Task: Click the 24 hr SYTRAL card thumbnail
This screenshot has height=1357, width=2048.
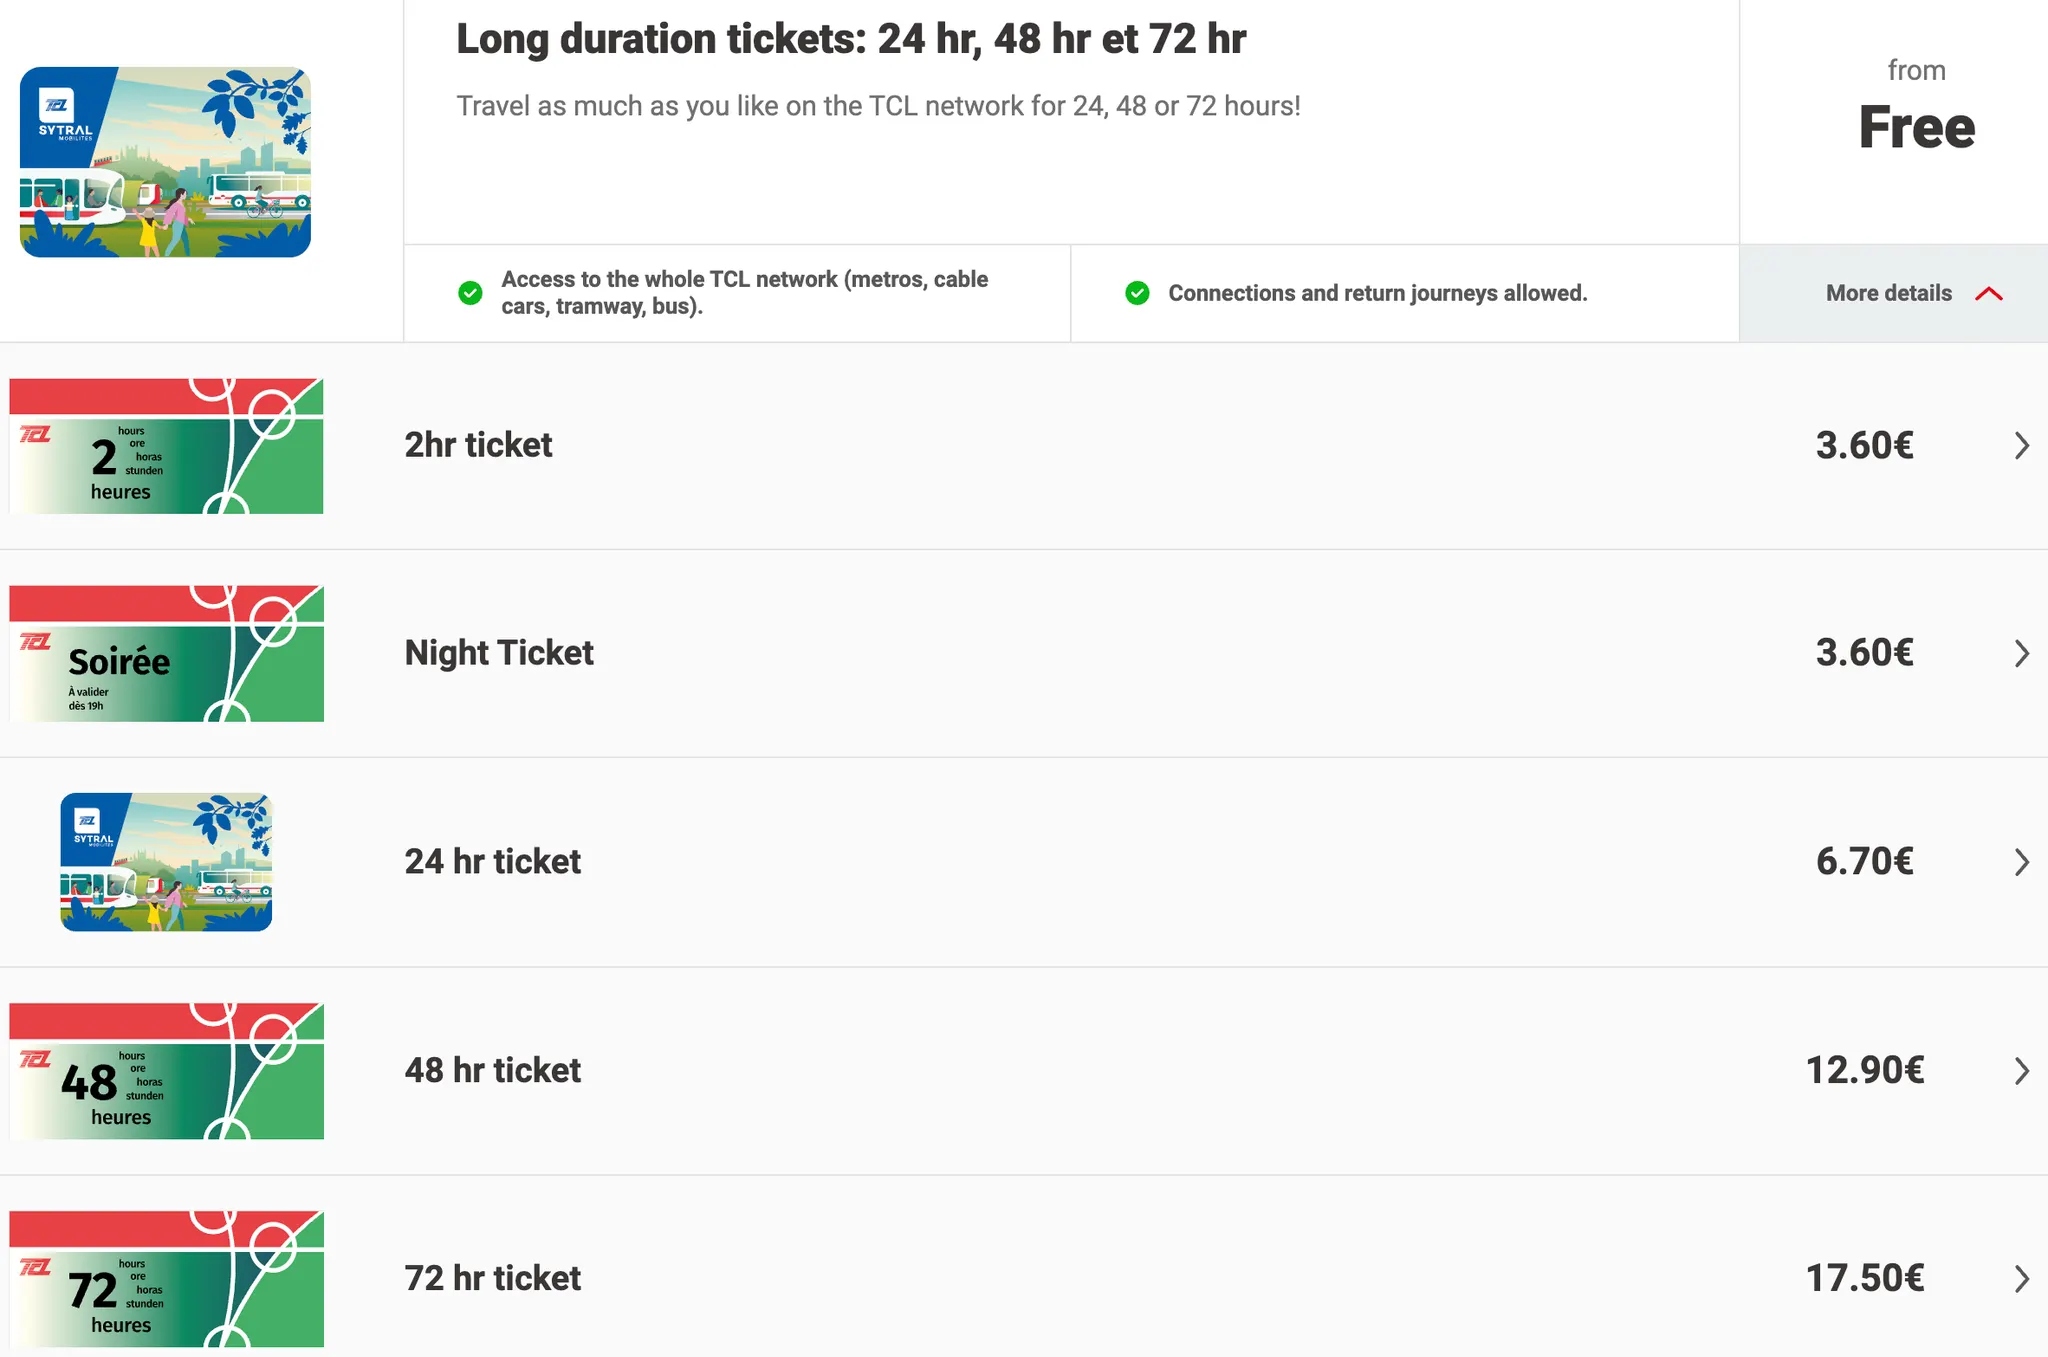Action: [166, 862]
